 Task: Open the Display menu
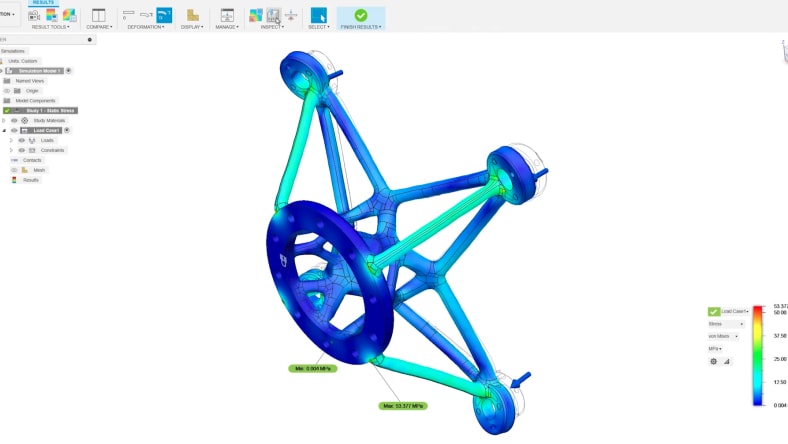click(192, 27)
